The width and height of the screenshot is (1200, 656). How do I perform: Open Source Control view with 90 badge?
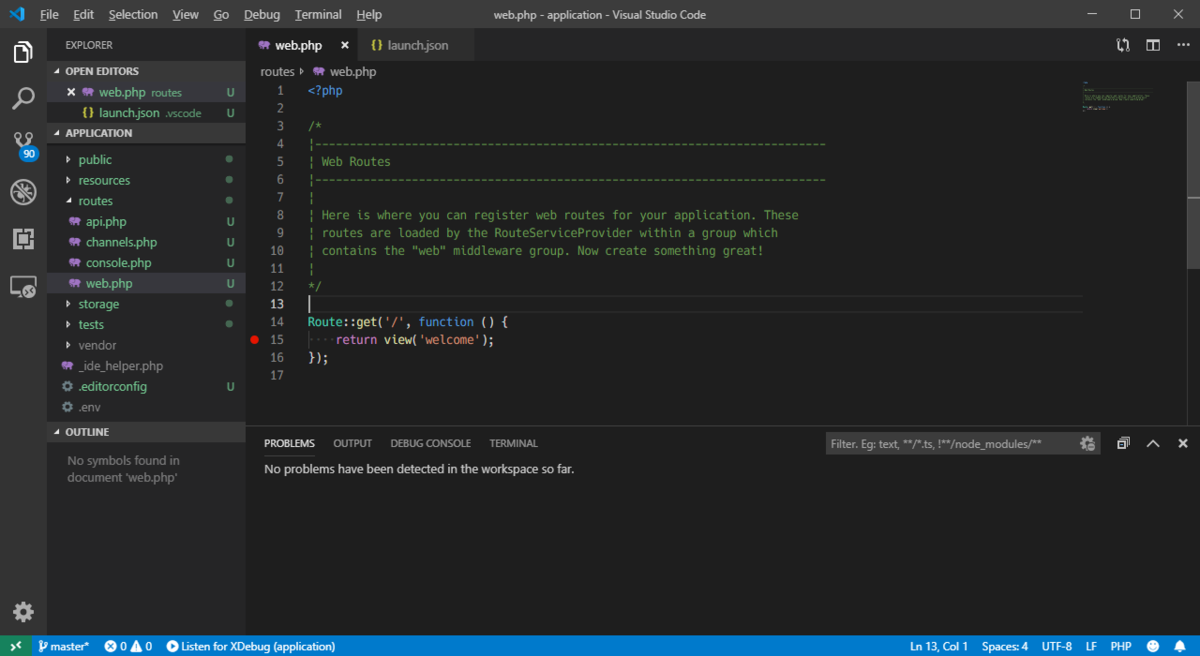coord(23,145)
